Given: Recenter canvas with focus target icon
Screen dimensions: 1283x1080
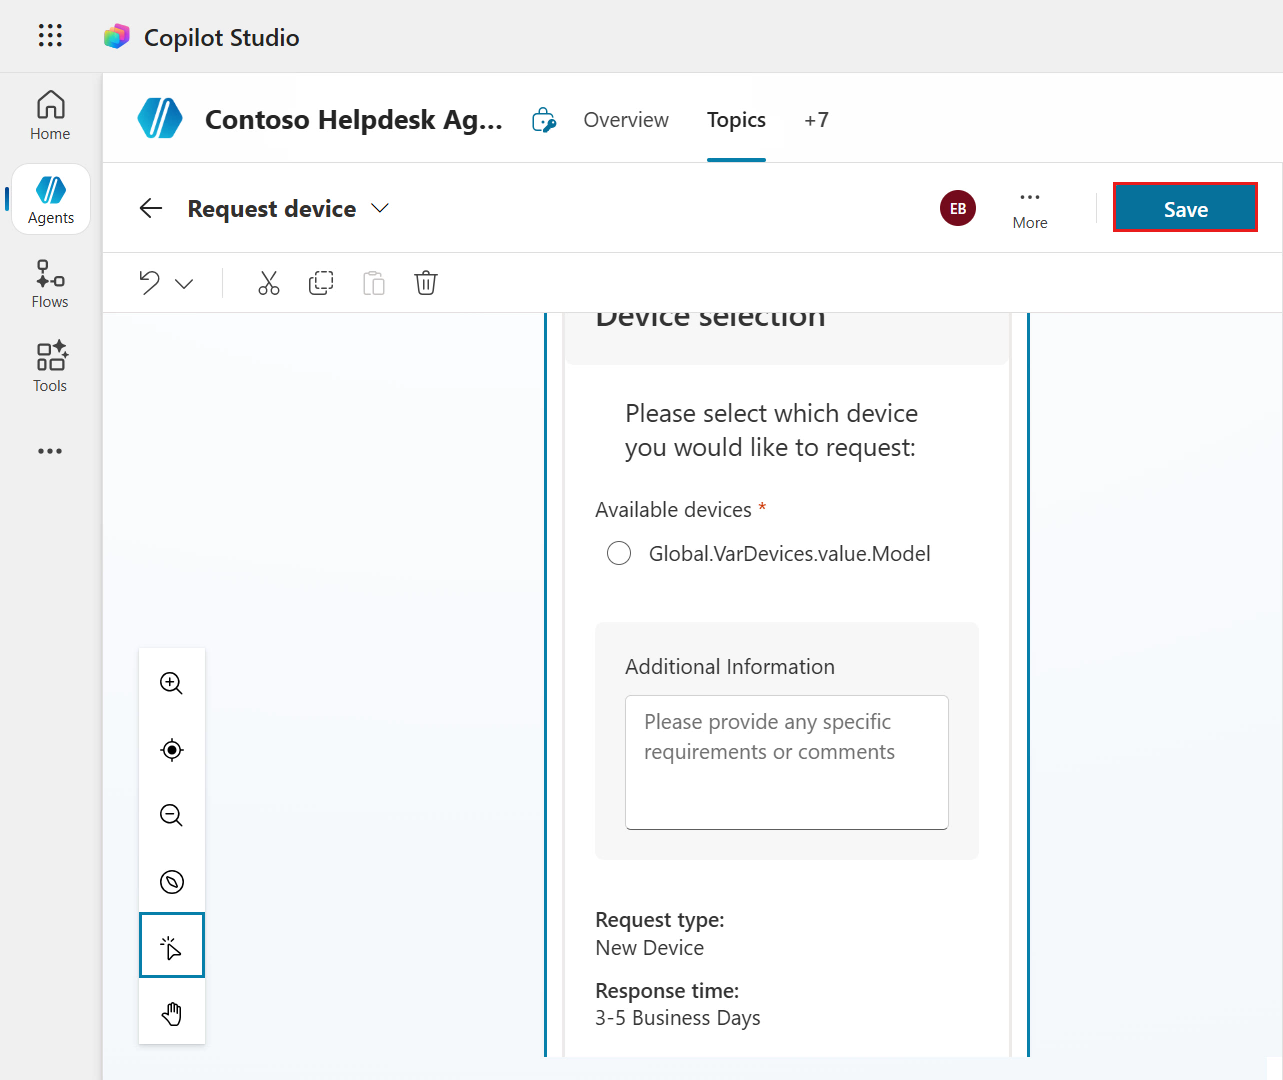Looking at the screenshot, I should click(x=172, y=750).
